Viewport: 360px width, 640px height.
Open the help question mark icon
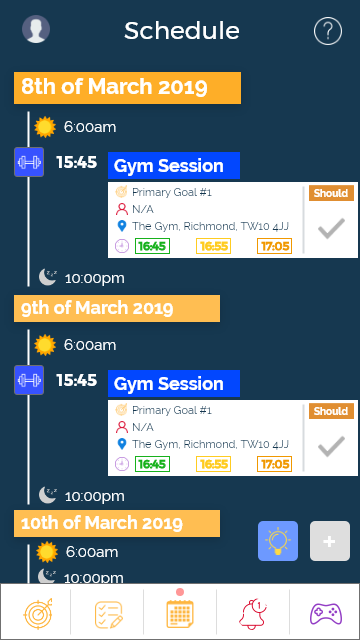coord(328,31)
